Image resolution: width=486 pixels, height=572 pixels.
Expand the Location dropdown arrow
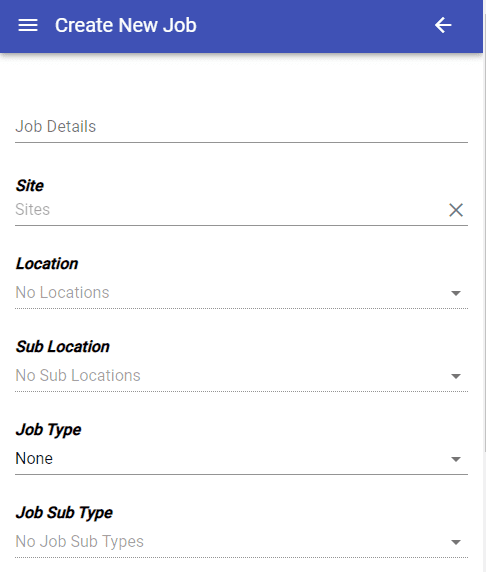point(456,293)
